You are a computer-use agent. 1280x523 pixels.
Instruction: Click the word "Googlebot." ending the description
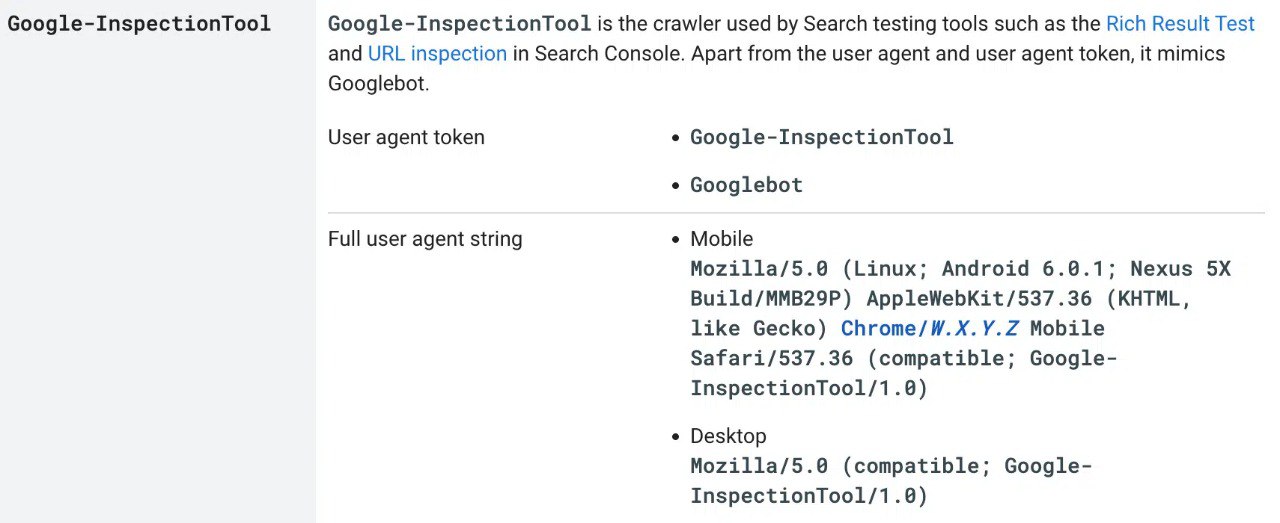378,83
